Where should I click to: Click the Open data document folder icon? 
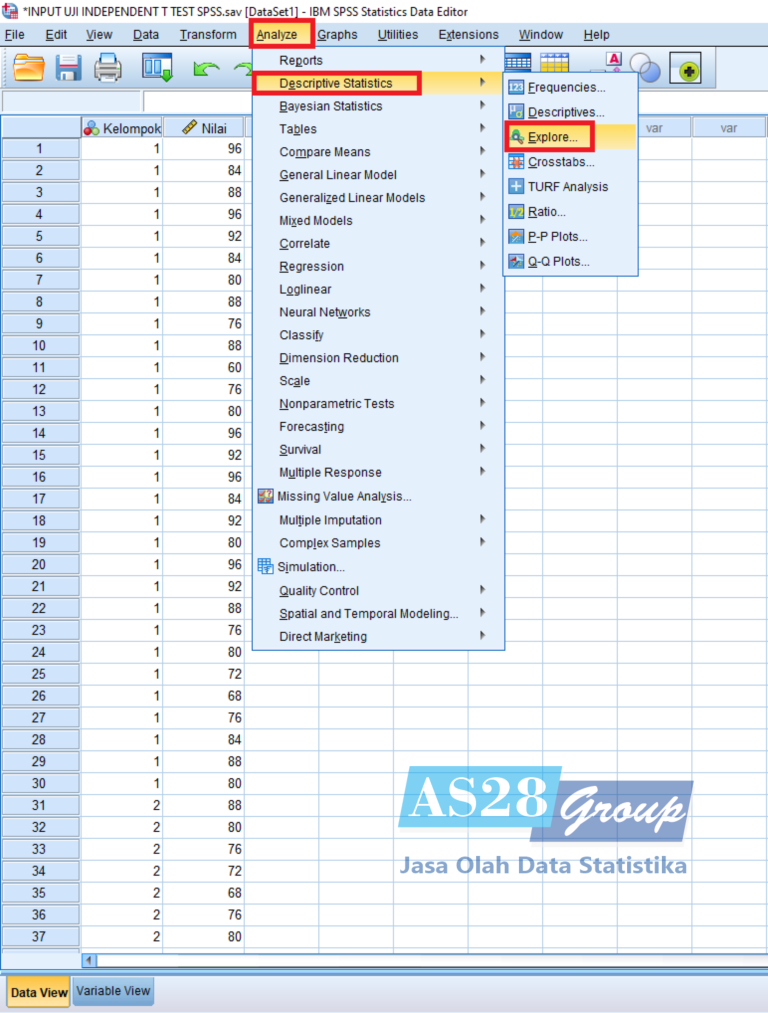coord(29,68)
